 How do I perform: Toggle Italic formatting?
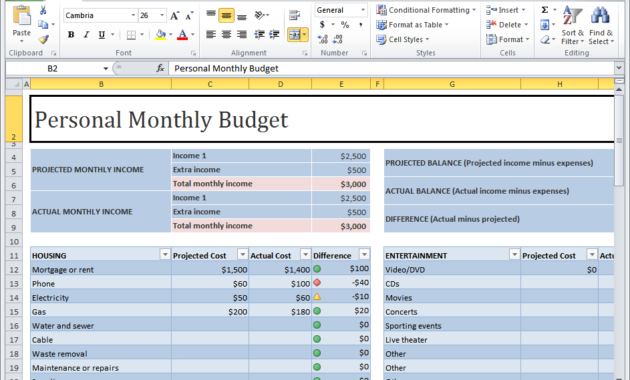(86, 35)
